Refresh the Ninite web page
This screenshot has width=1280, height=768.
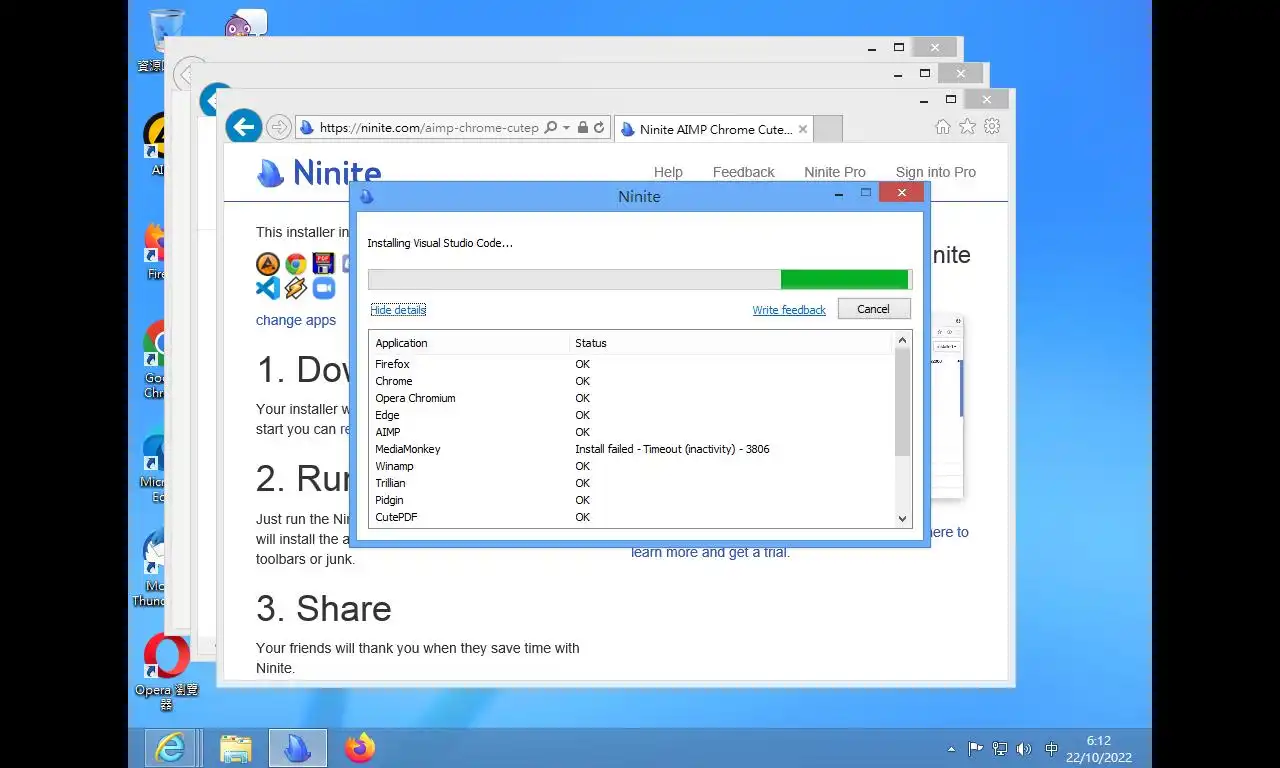[599, 128]
